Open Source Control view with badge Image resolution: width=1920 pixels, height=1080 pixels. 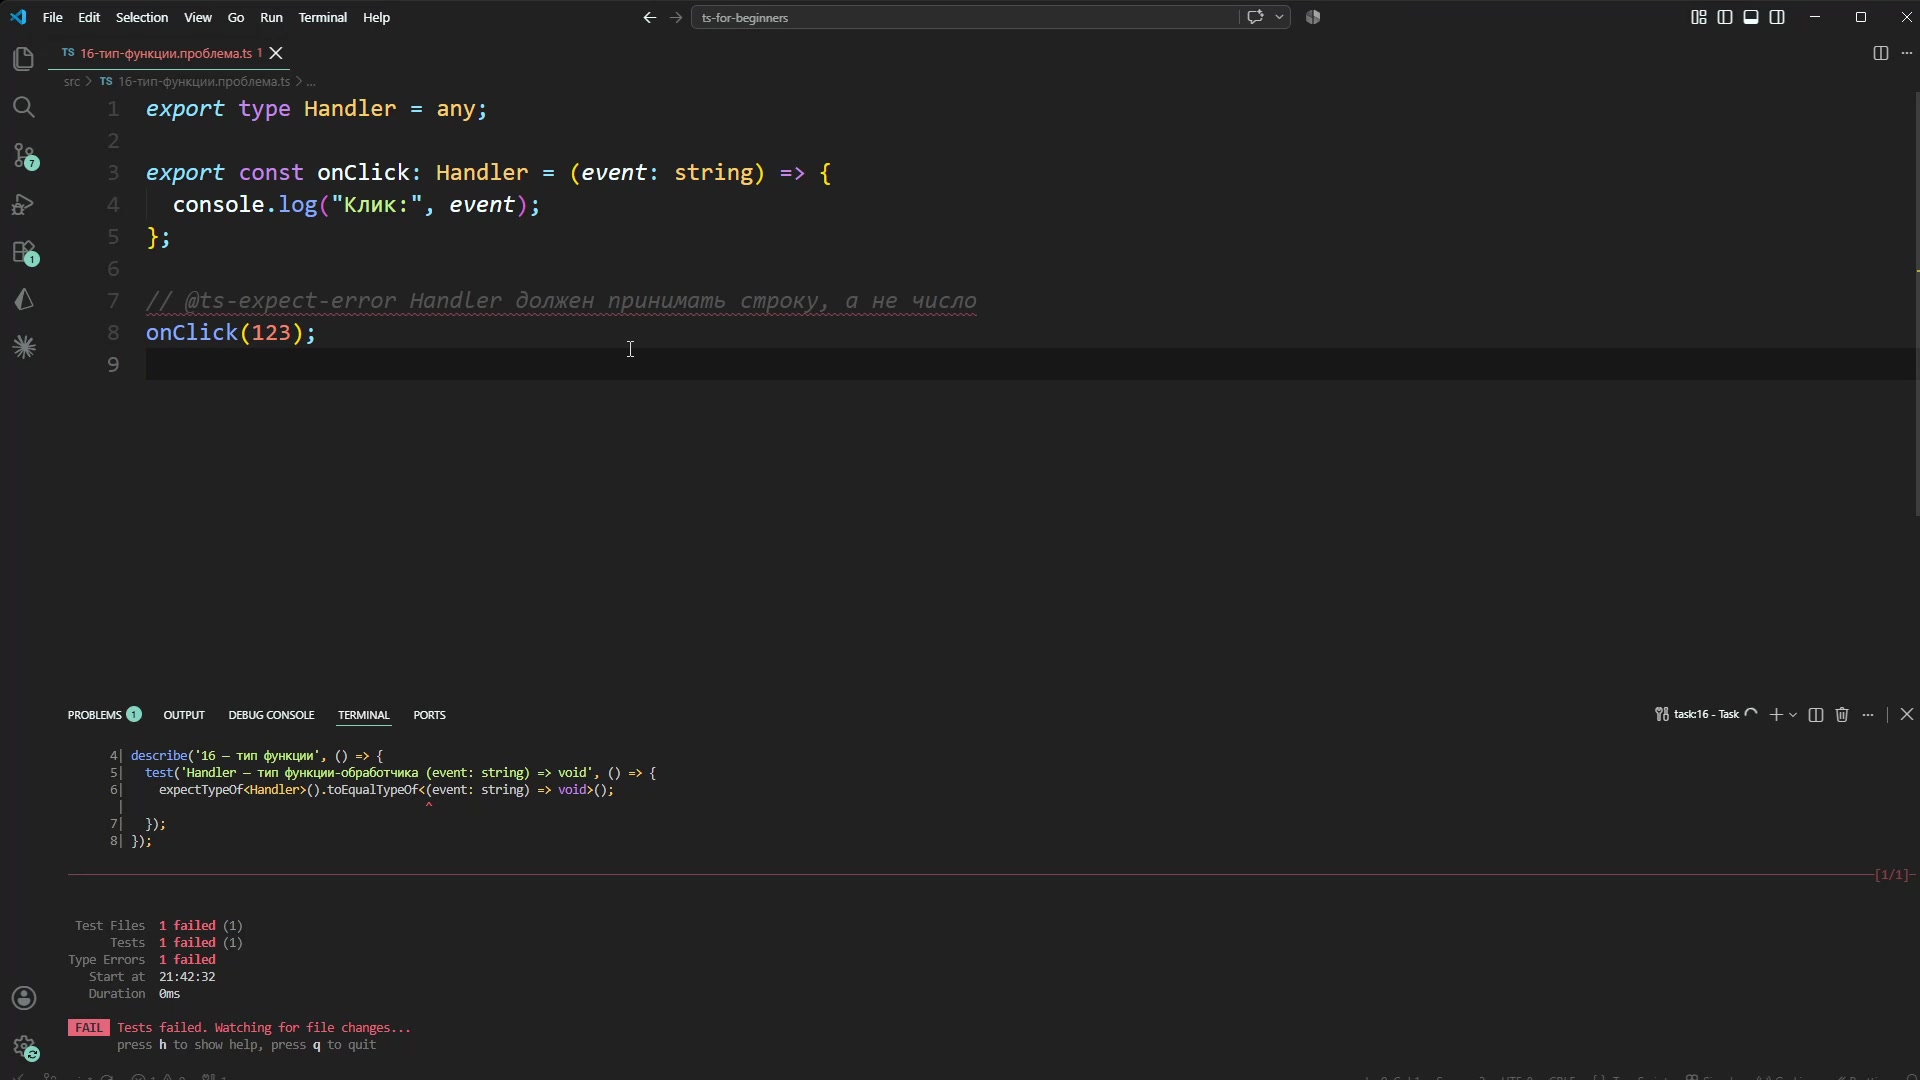point(25,156)
